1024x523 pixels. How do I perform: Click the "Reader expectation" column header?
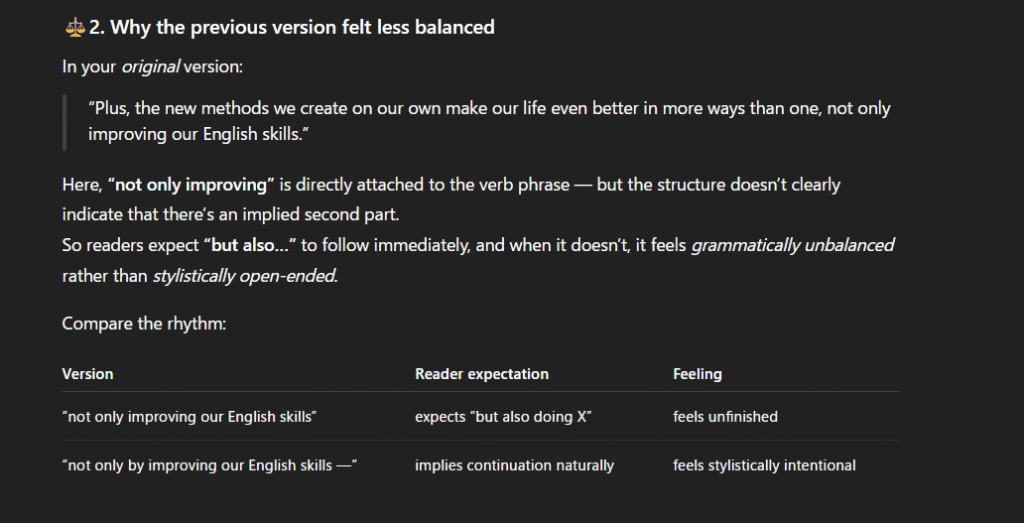[x=482, y=374]
